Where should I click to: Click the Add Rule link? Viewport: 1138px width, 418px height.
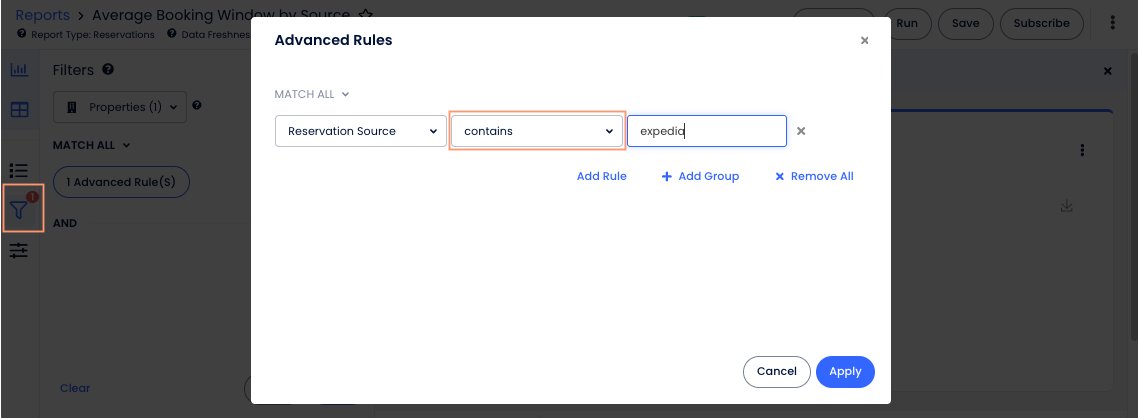601,176
